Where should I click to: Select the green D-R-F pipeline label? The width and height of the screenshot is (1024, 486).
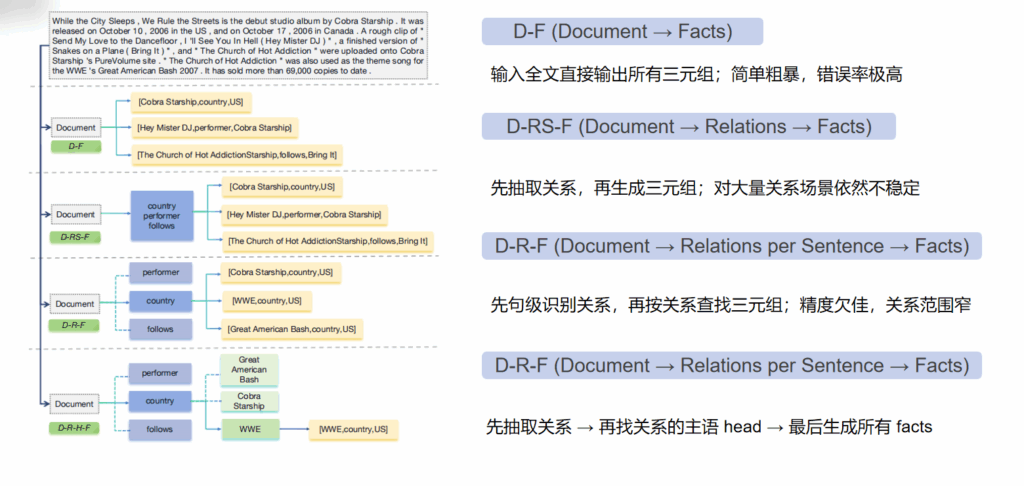[x=75, y=325]
